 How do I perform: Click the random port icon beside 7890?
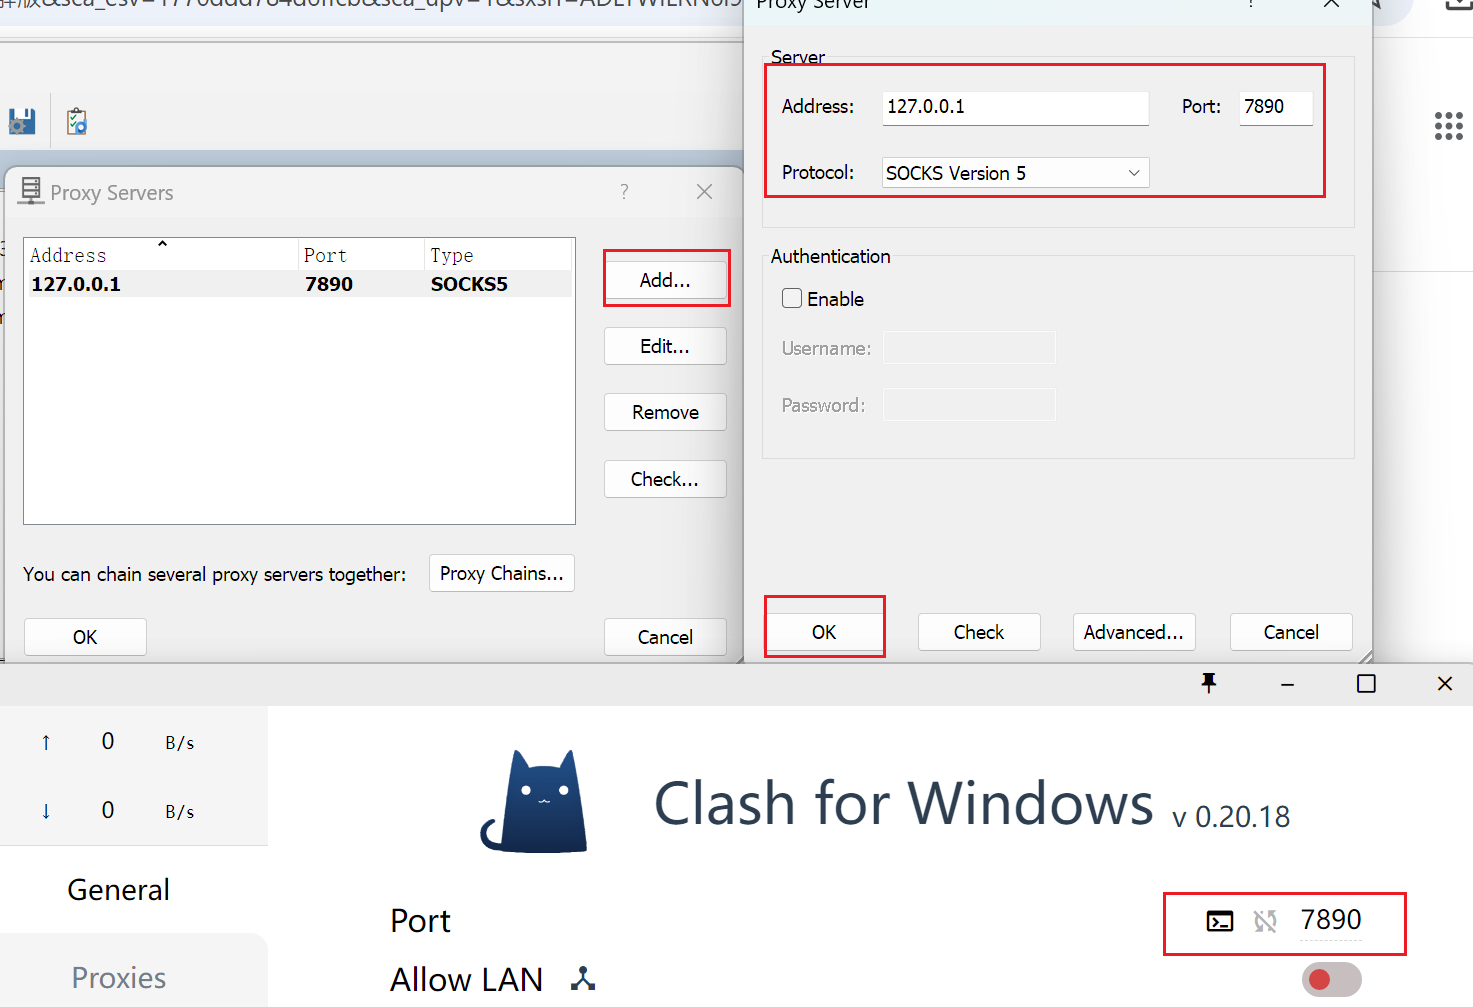pos(1265,921)
